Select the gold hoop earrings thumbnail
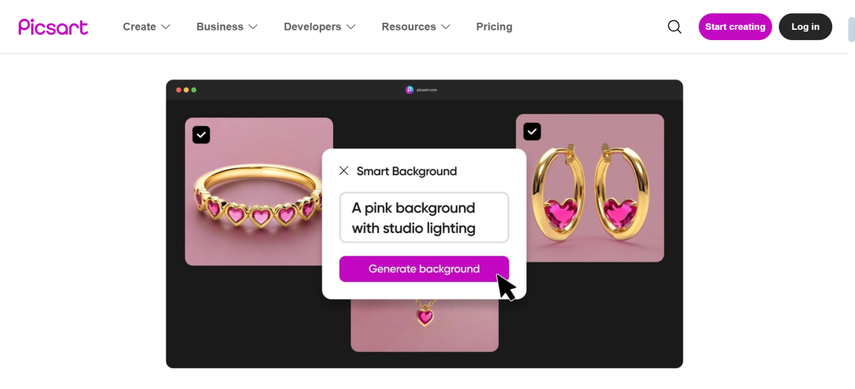The width and height of the screenshot is (855, 389). [x=590, y=188]
